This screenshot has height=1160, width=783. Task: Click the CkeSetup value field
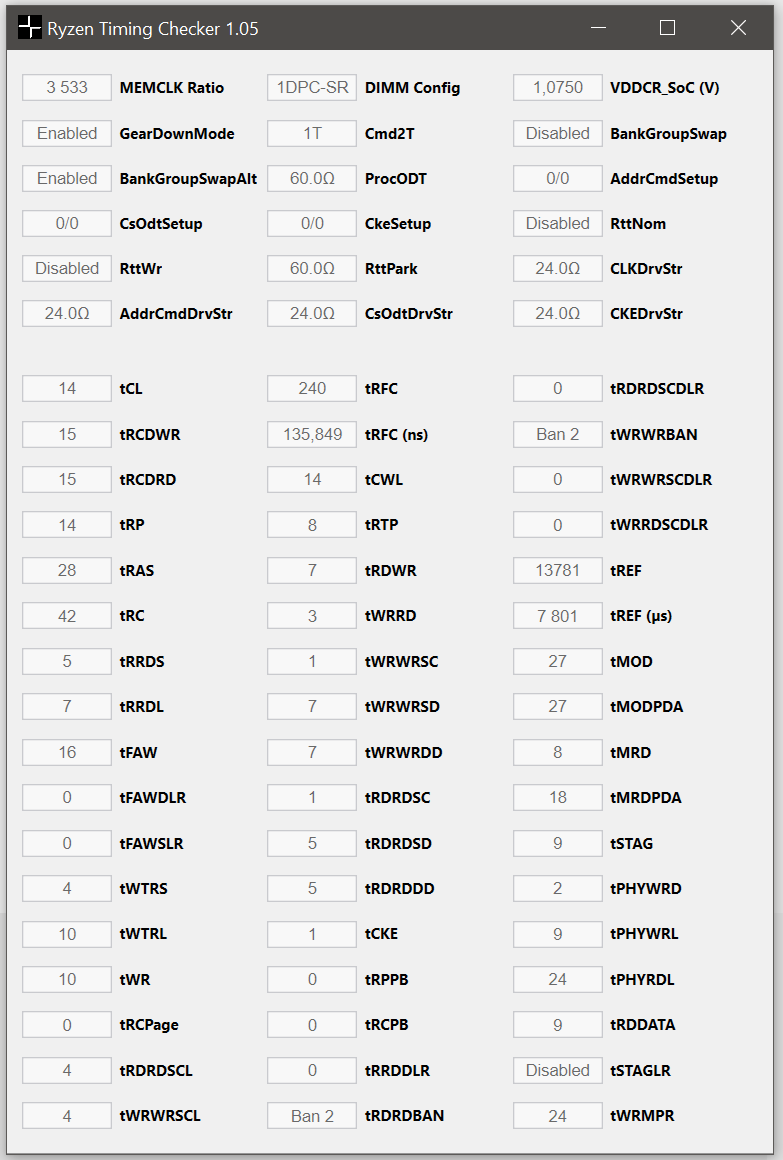tap(312, 223)
